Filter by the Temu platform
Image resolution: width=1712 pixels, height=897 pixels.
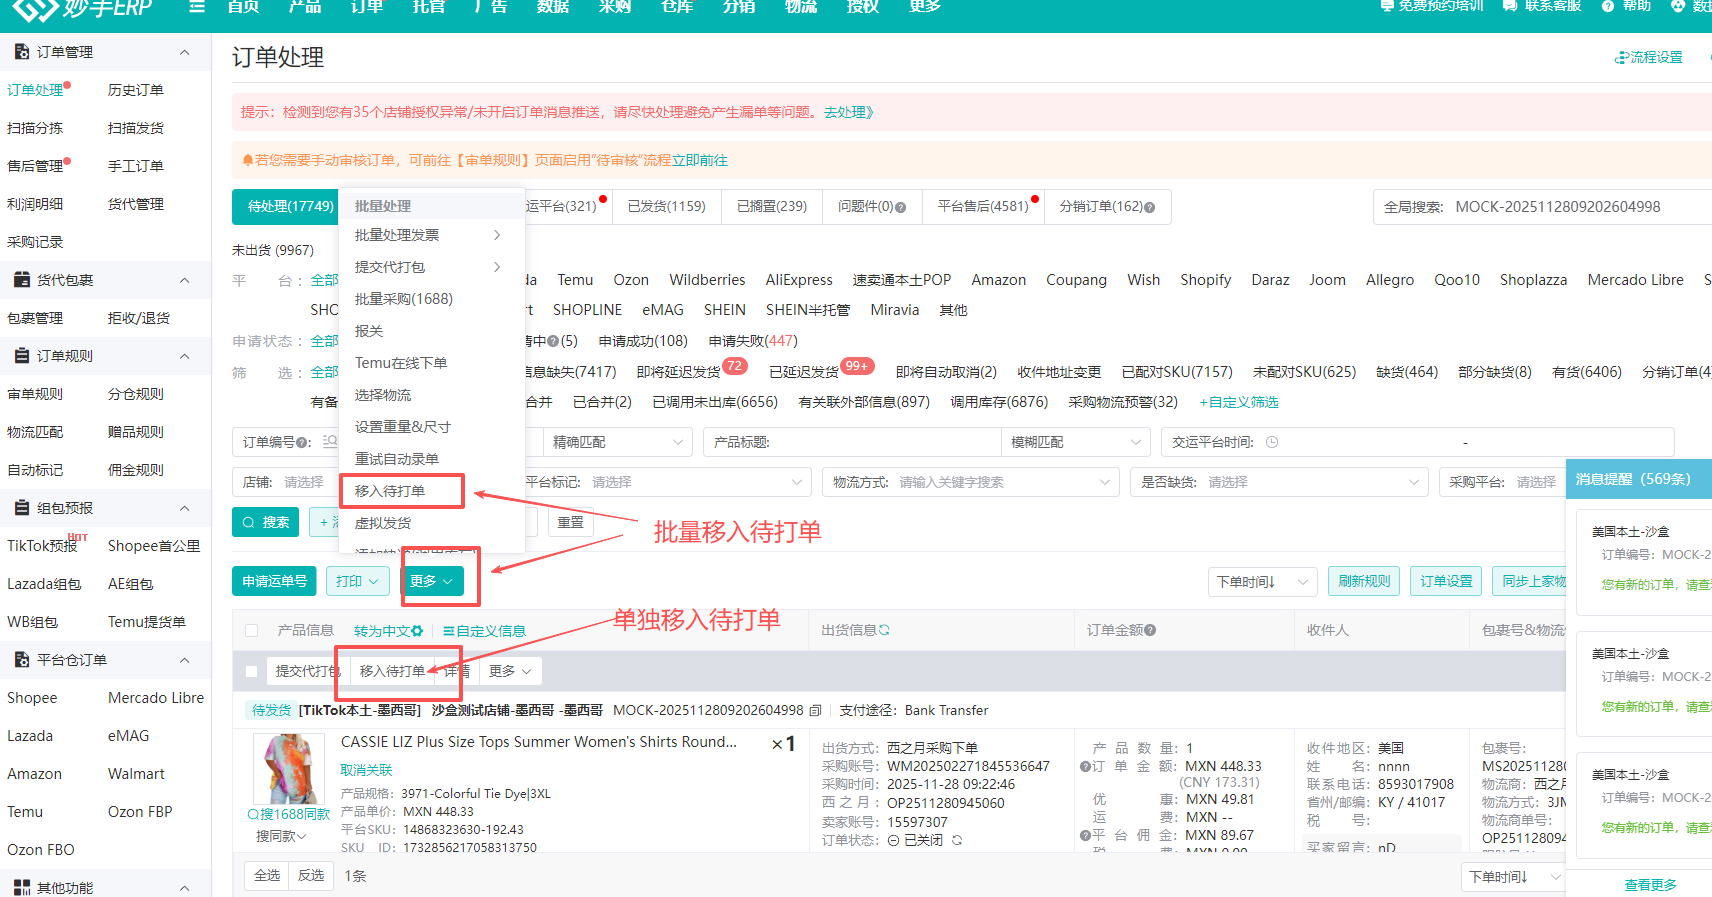(x=575, y=280)
